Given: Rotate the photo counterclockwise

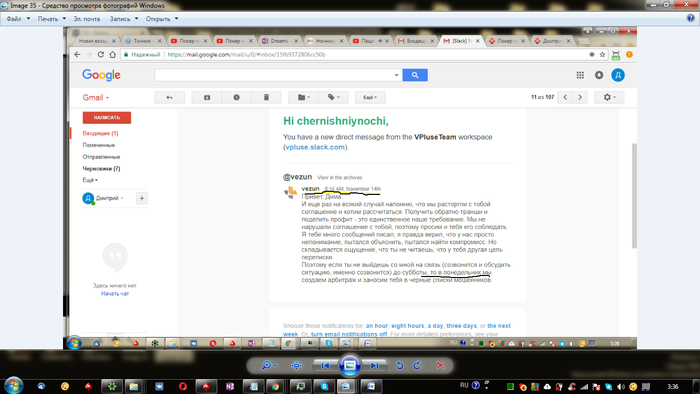Looking at the screenshot, I should (x=400, y=365).
